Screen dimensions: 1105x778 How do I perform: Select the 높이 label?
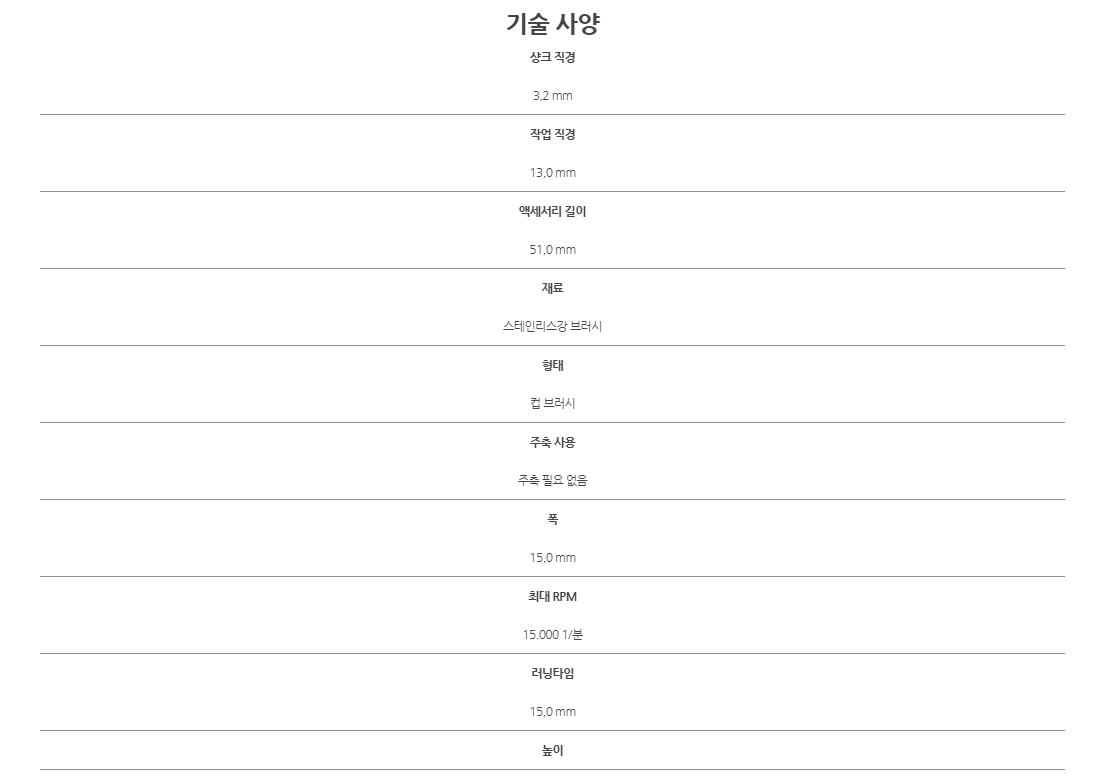point(552,751)
